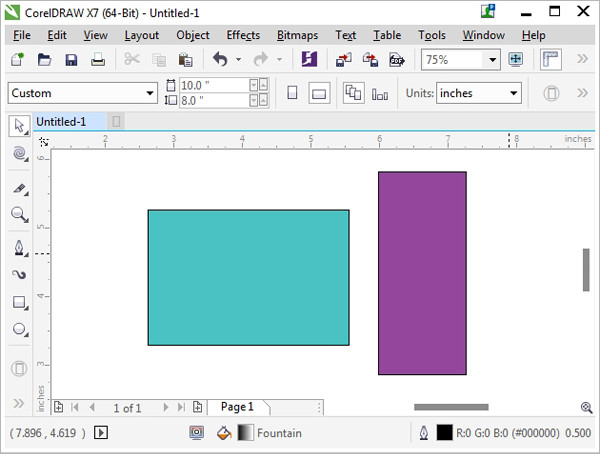Expand the Redo history dropdown arrow
Screen dimensions: 600x454
click(279, 60)
